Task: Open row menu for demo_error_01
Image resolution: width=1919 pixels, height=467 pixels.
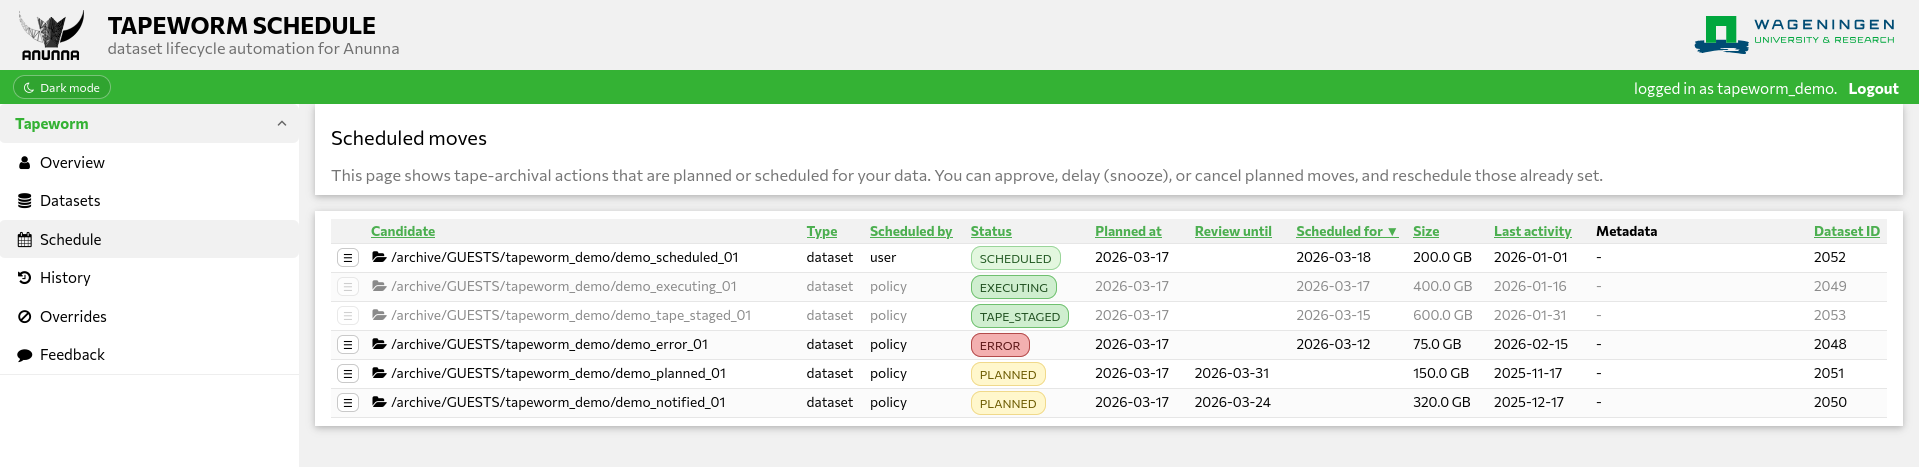Action: 348,345
